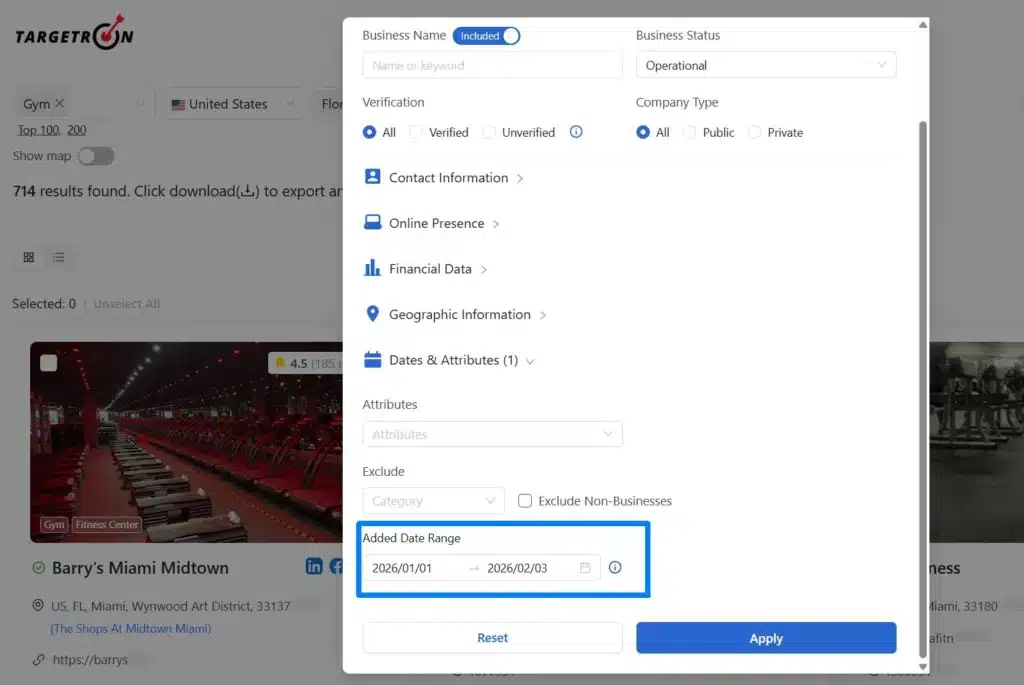Open Barry's Facebook page icon
Screen dimensions: 1024x685
click(x=337, y=567)
